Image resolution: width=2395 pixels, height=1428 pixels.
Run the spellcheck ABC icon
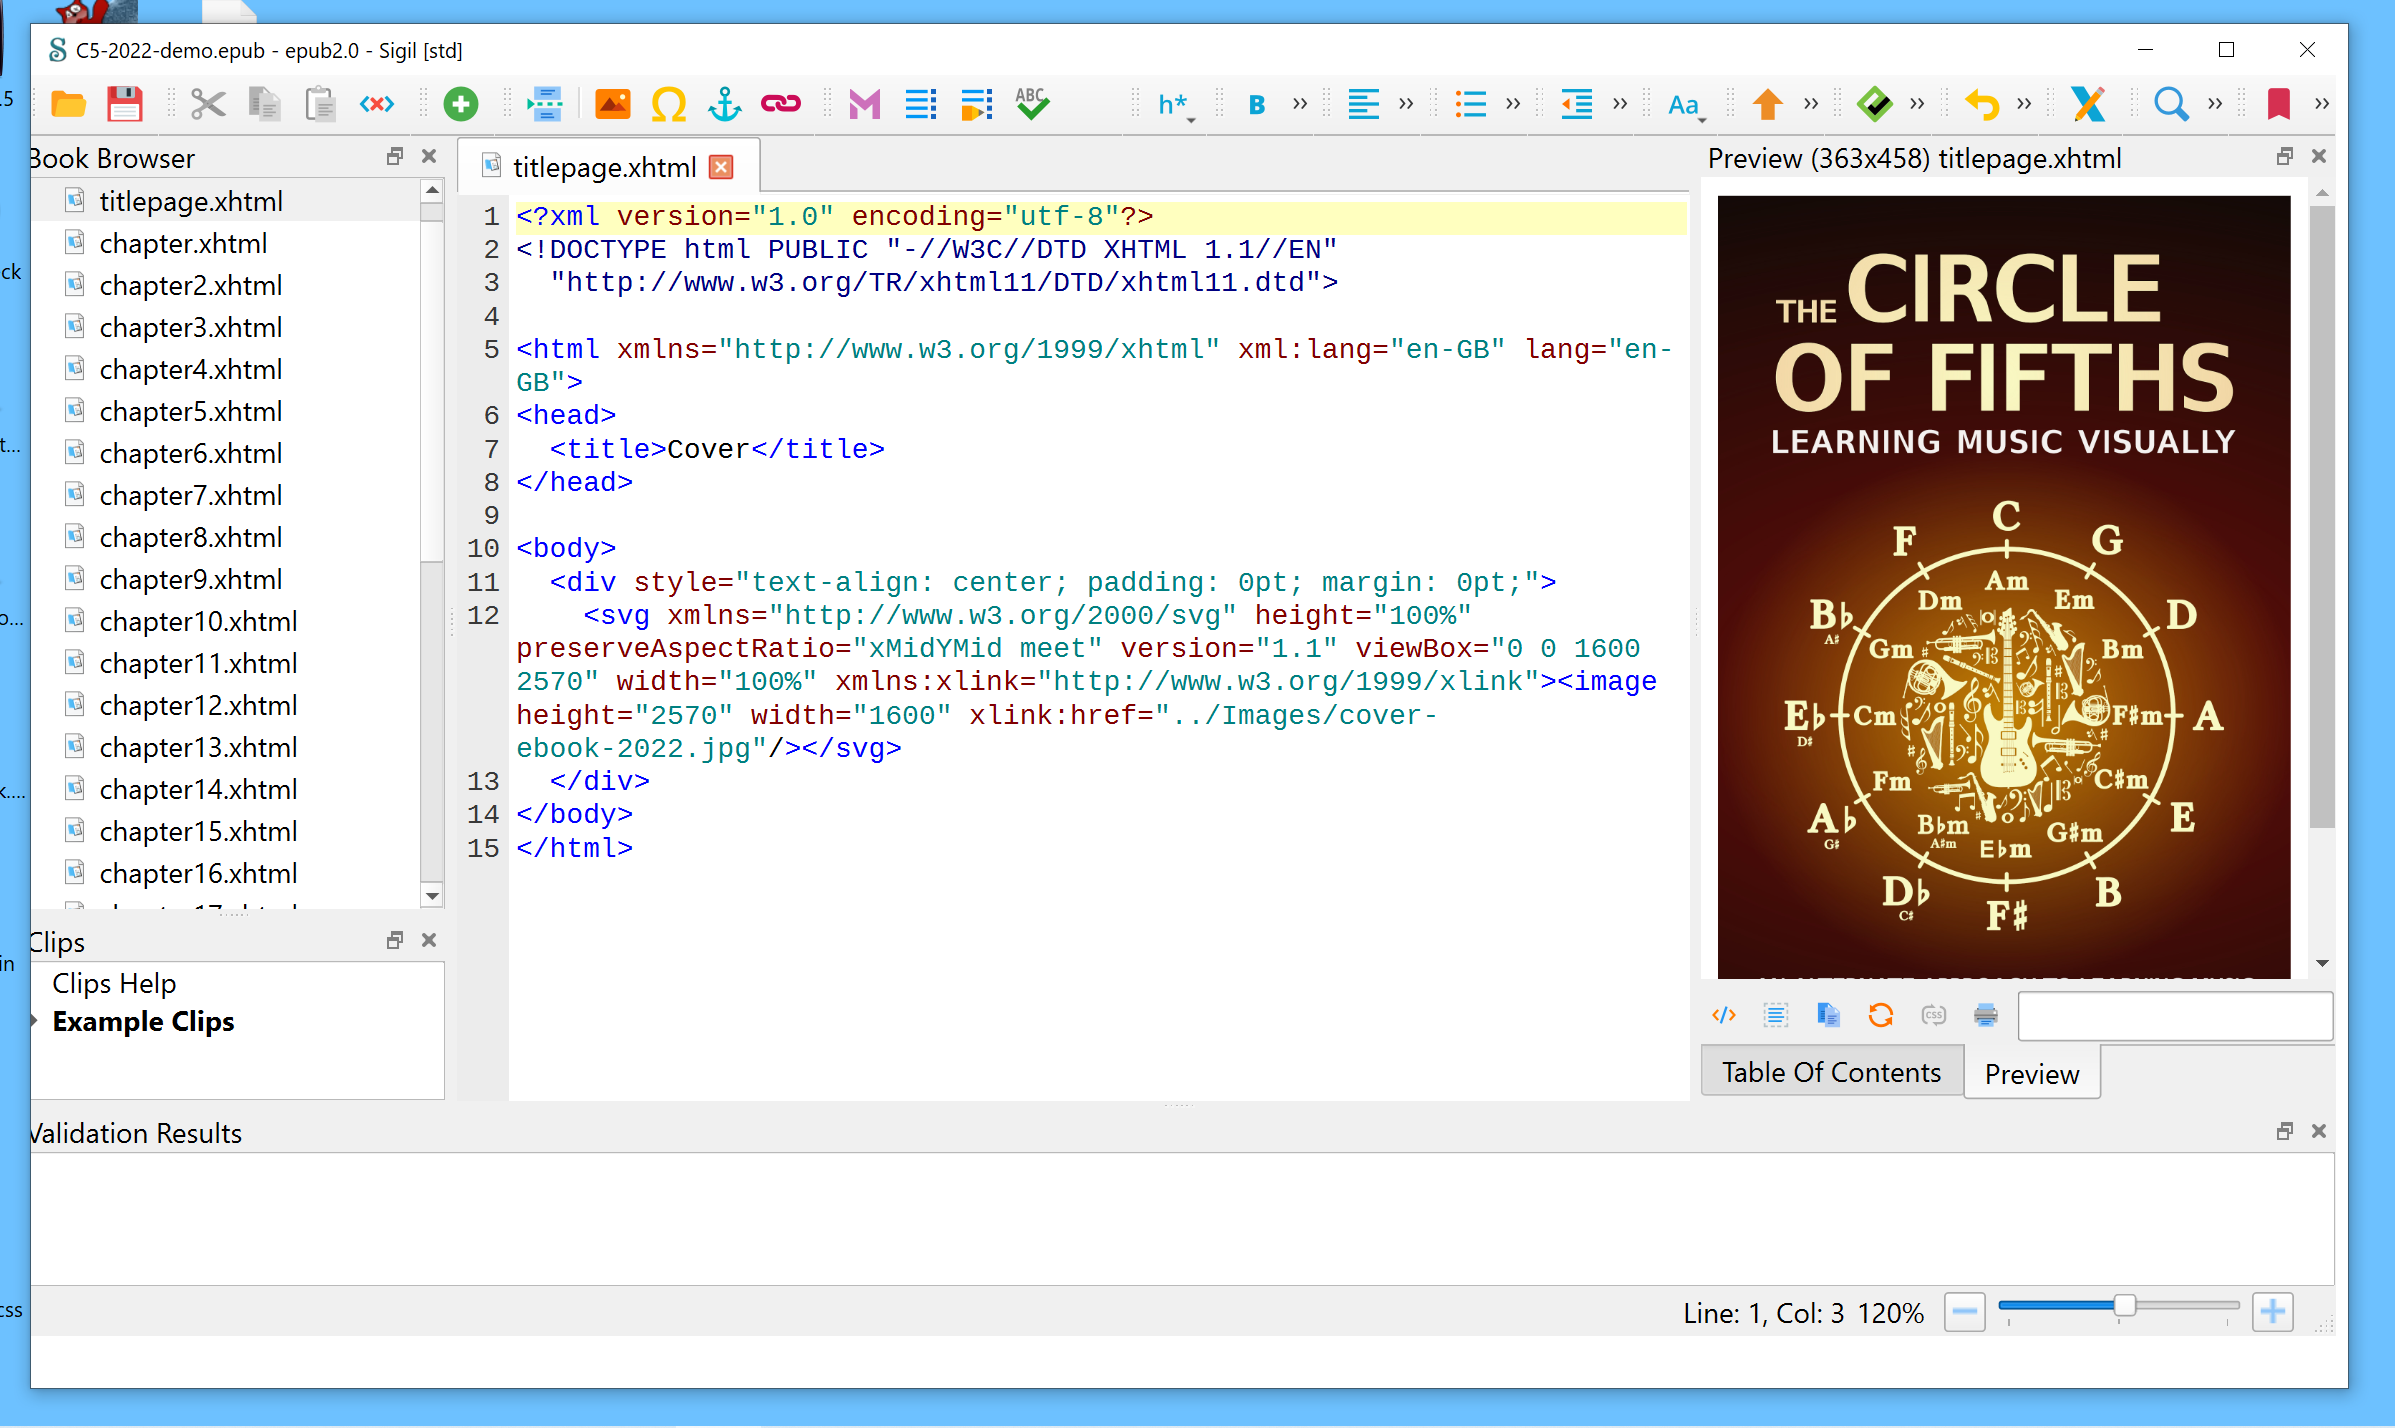tap(1032, 104)
